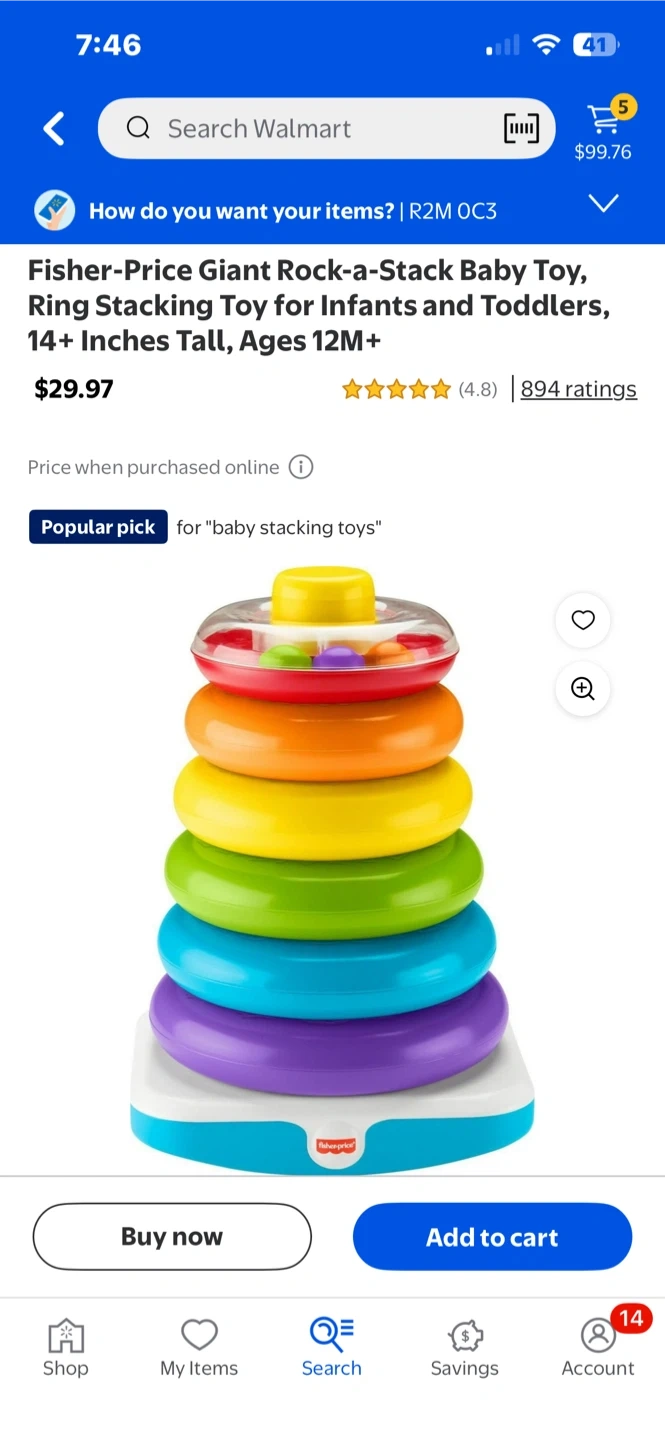Go to the Shop tab
665x1440 pixels.
point(66,1348)
